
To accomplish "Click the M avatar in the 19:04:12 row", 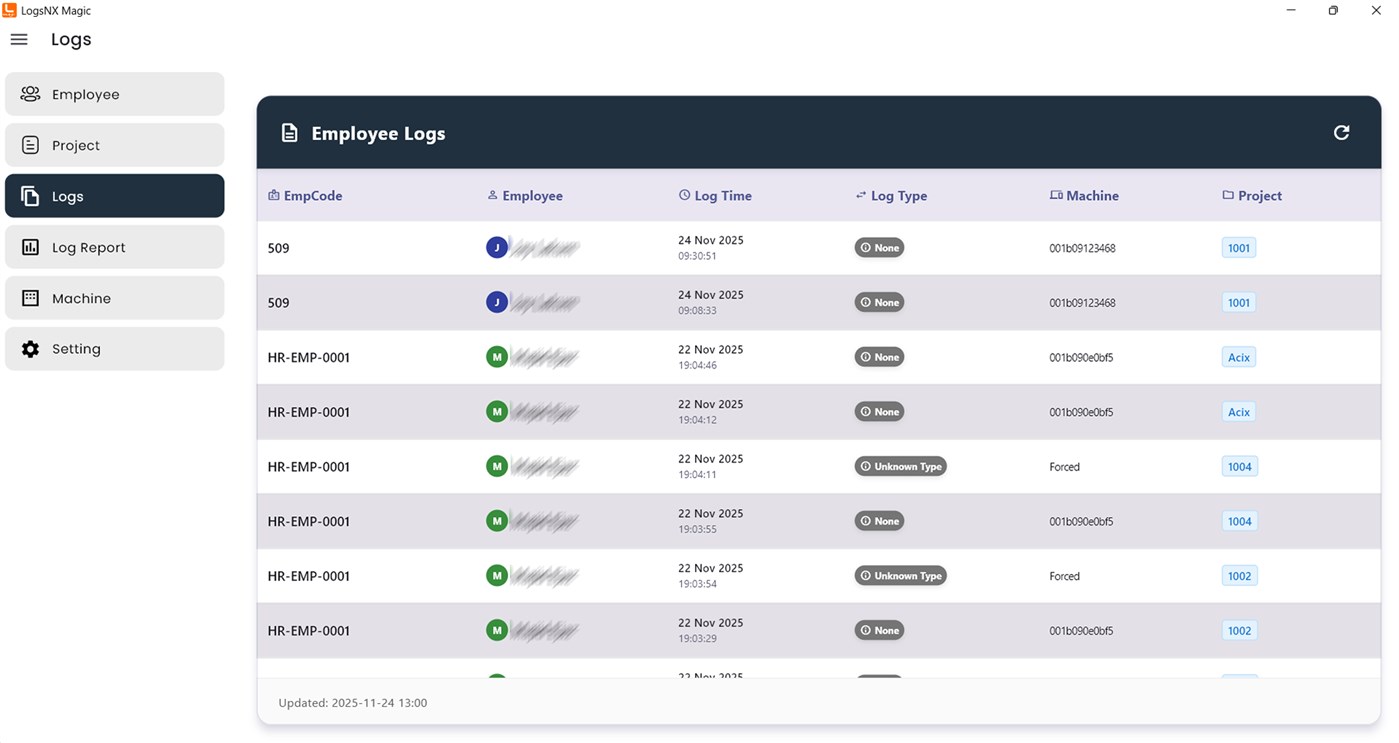I will 497,412.
